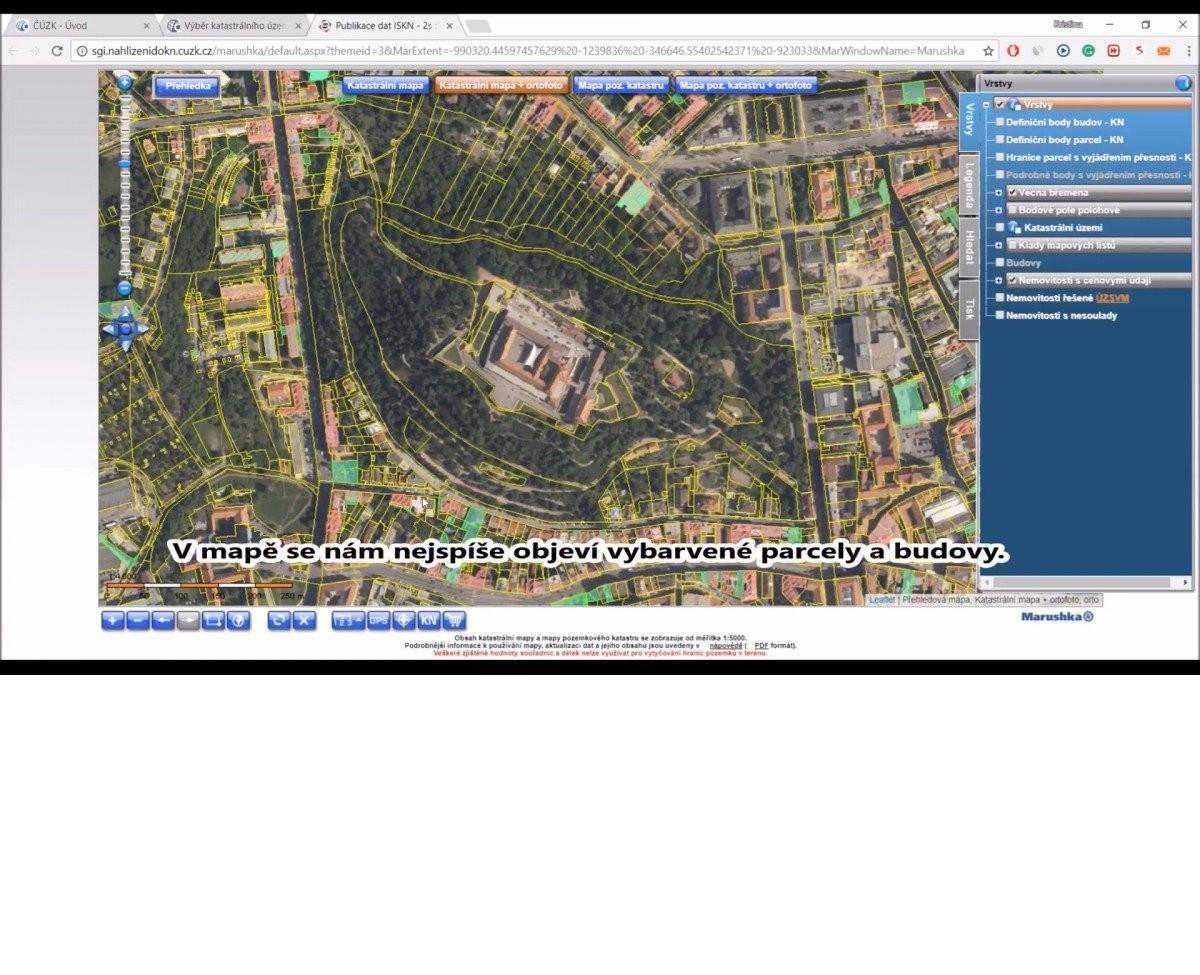Activate the GPS coordinates tool
The image size is (1200, 975).
[x=379, y=620]
